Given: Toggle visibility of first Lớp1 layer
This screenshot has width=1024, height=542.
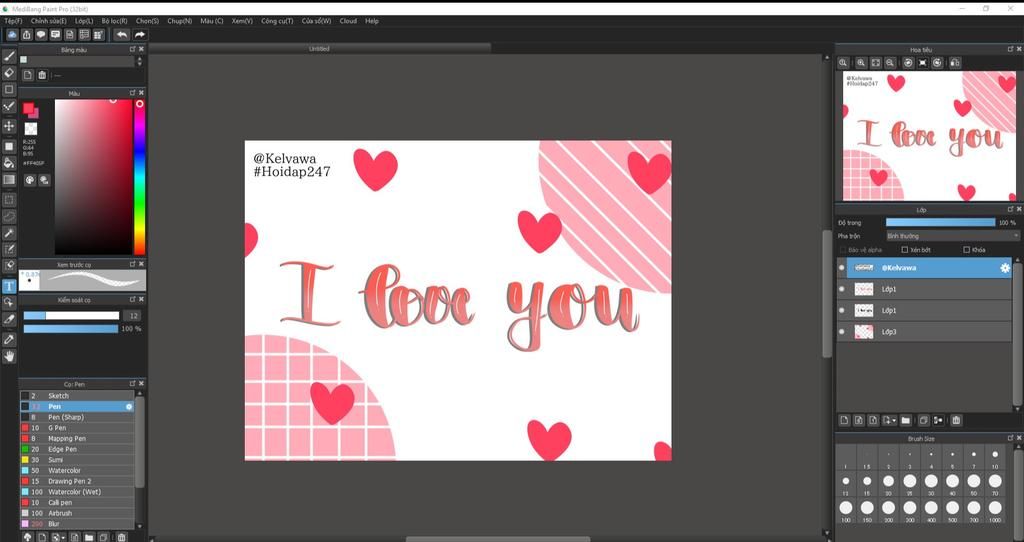Looking at the screenshot, I should pyautogui.click(x=841, y=289).
